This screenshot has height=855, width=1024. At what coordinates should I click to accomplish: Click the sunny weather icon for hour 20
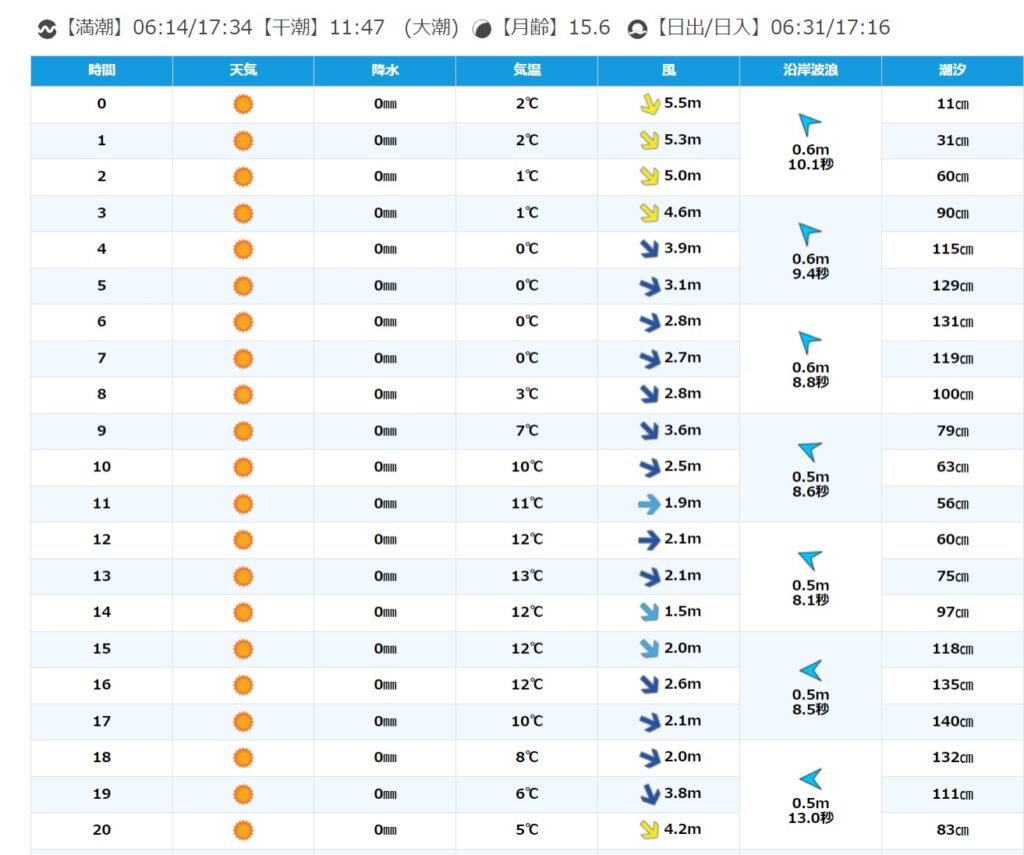243,830
